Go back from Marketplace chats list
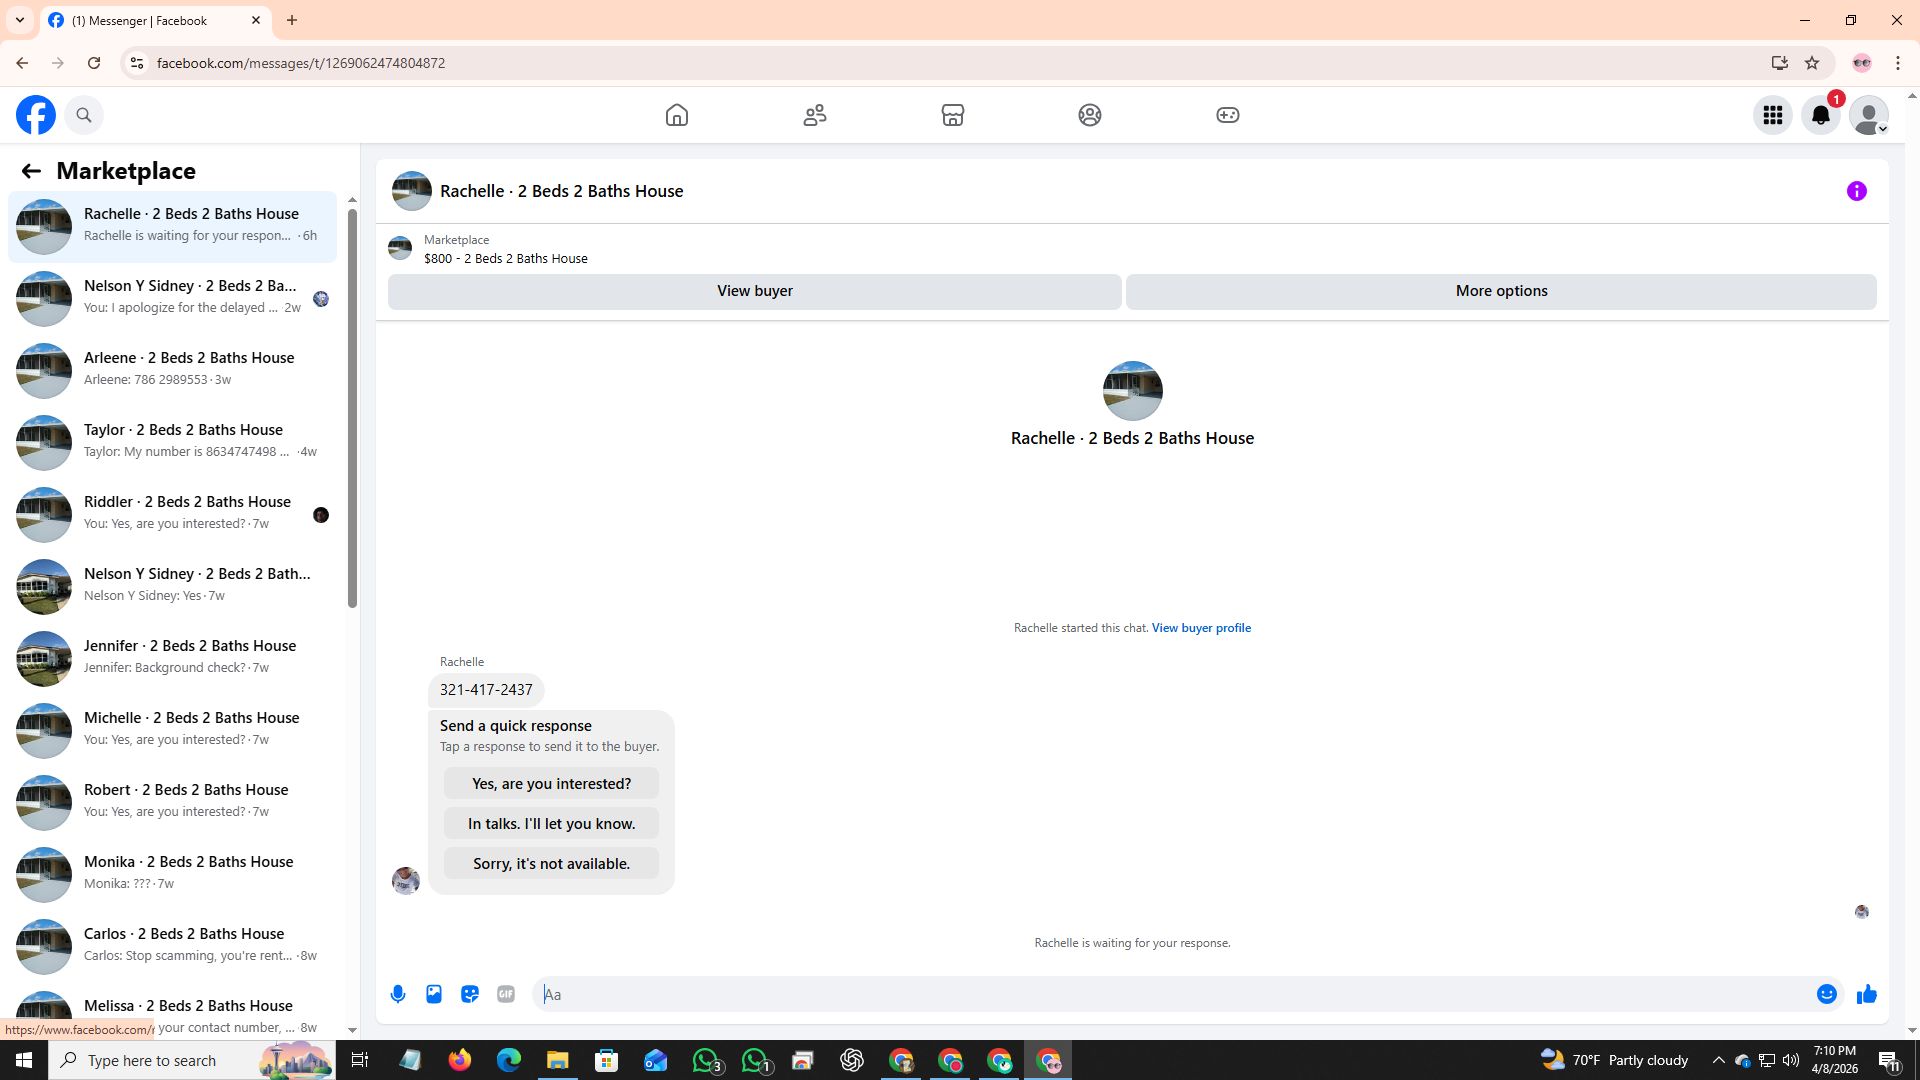 click(31, 171)
